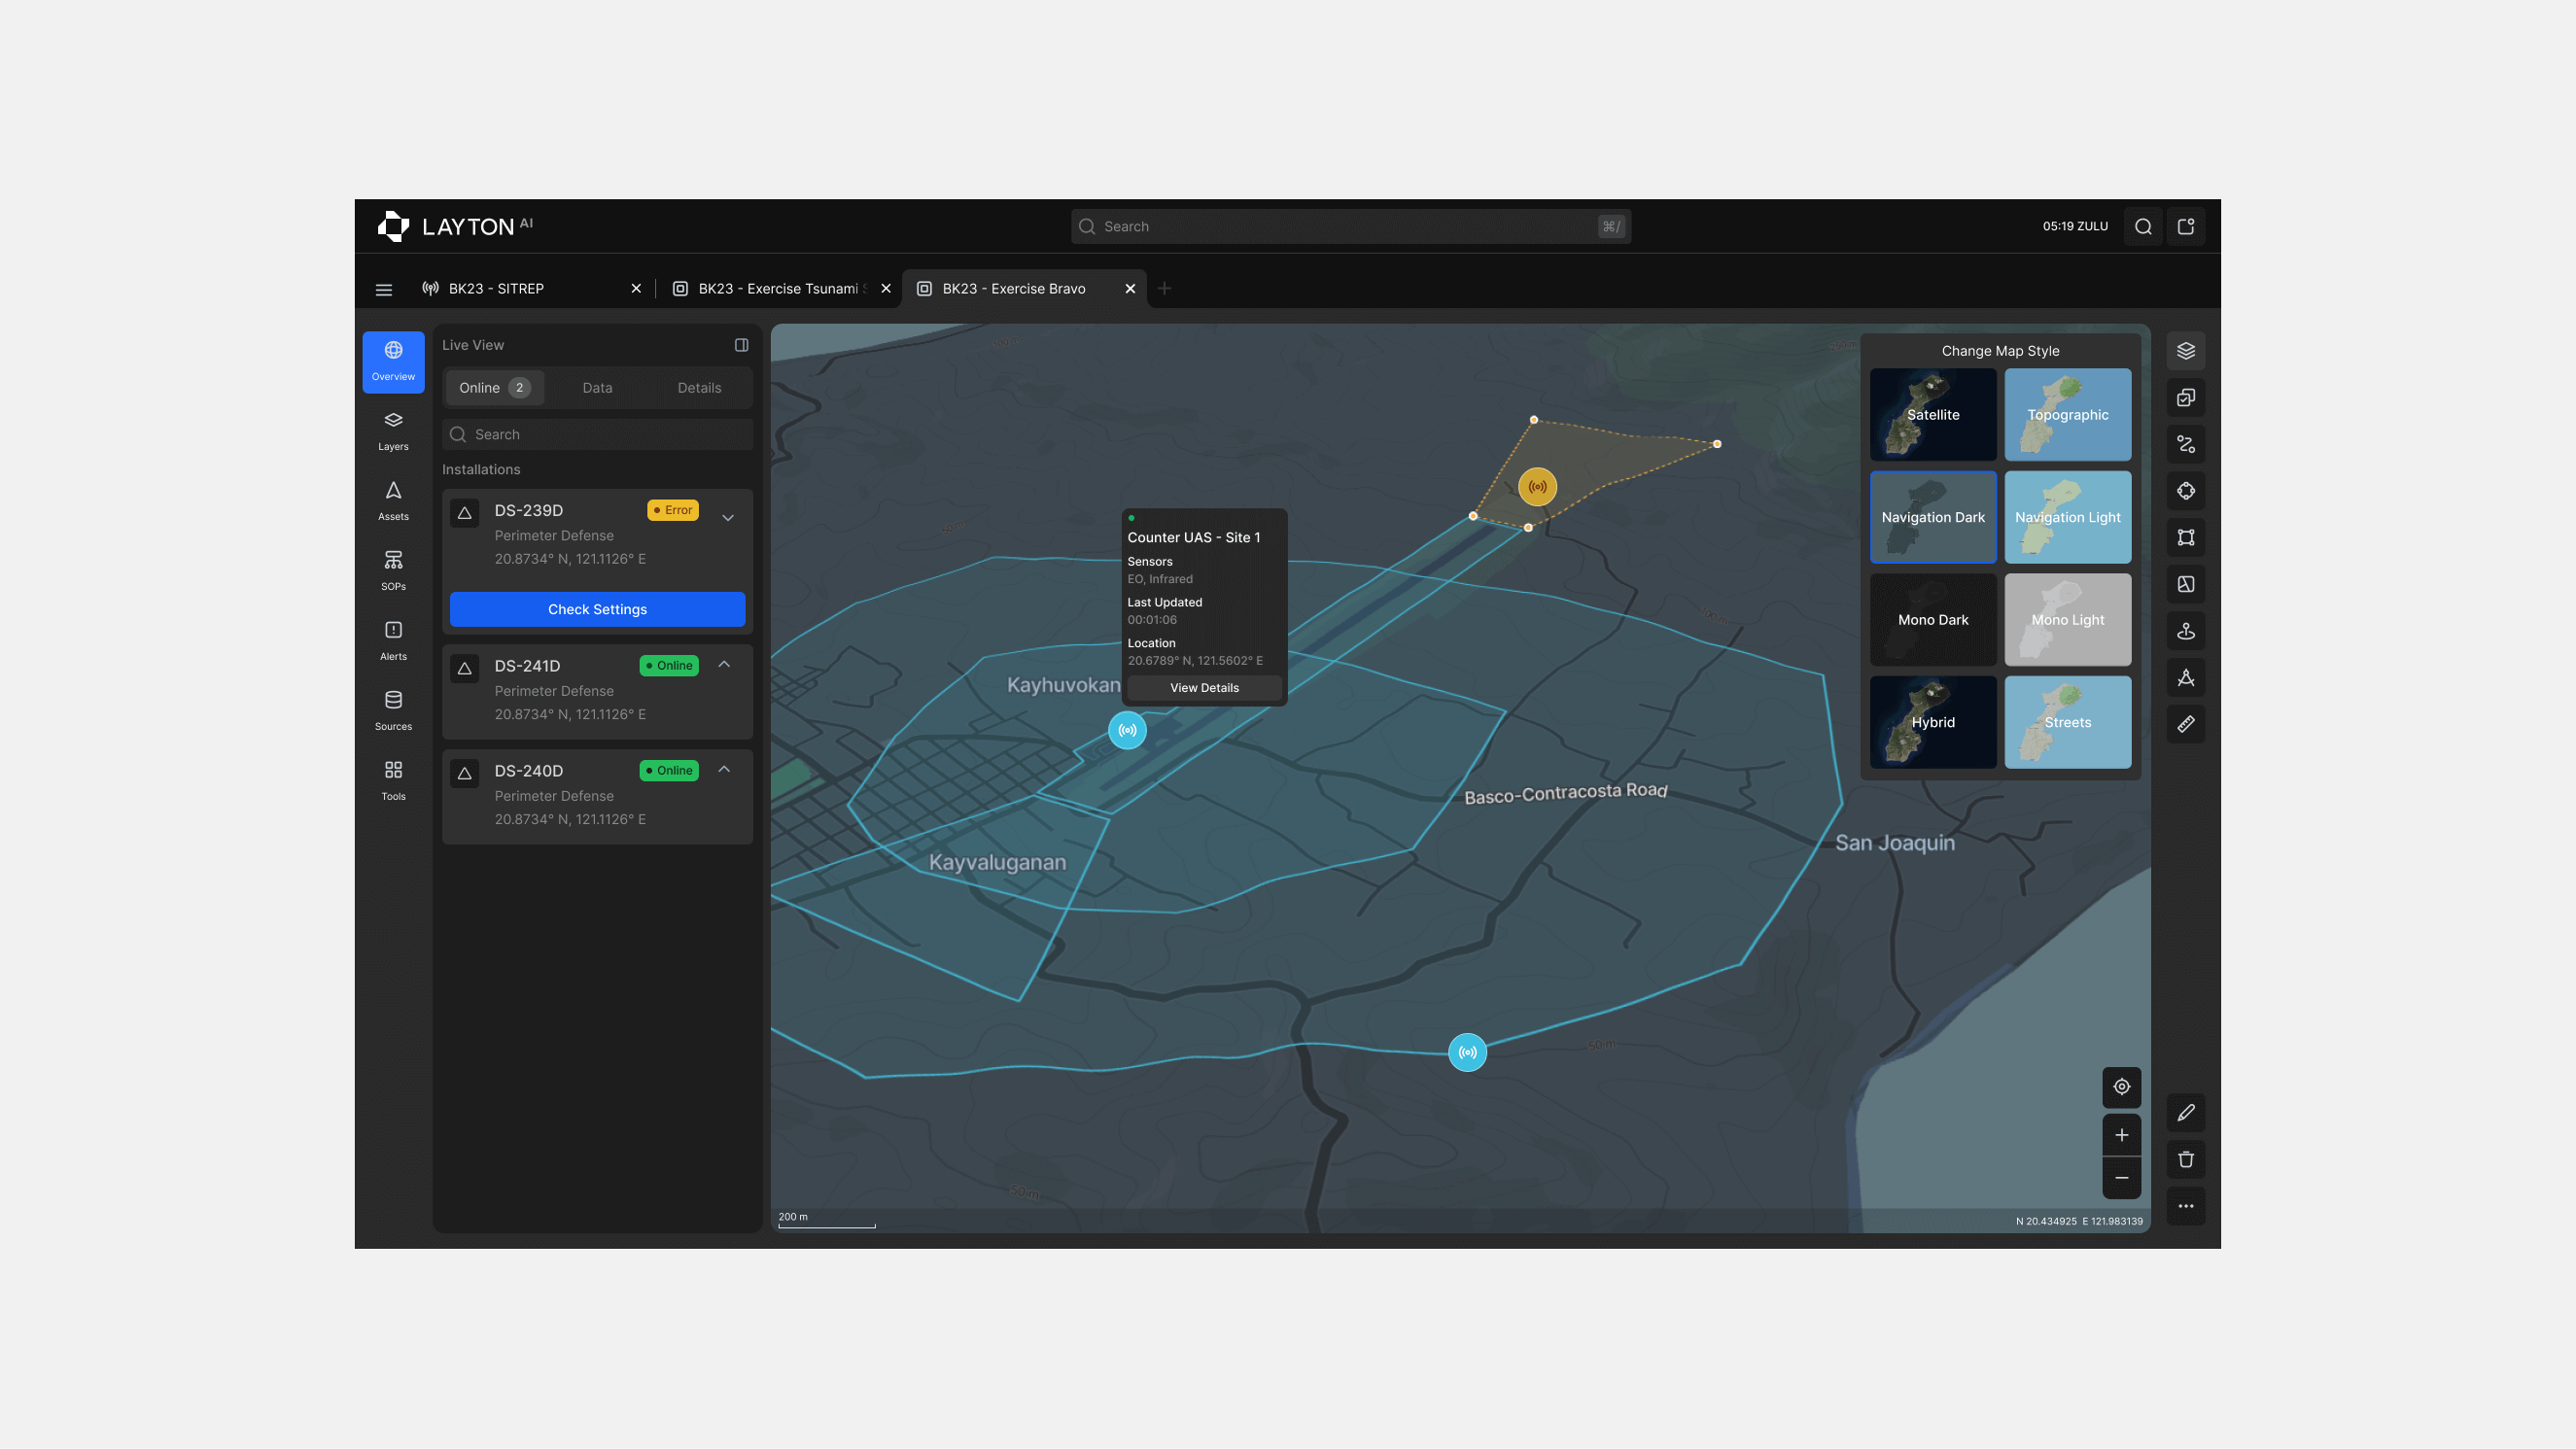Choose the Mono Dark map style
Image resolution: width=2576 pixels, height=1449 pixels.
tap(1933, 620)
